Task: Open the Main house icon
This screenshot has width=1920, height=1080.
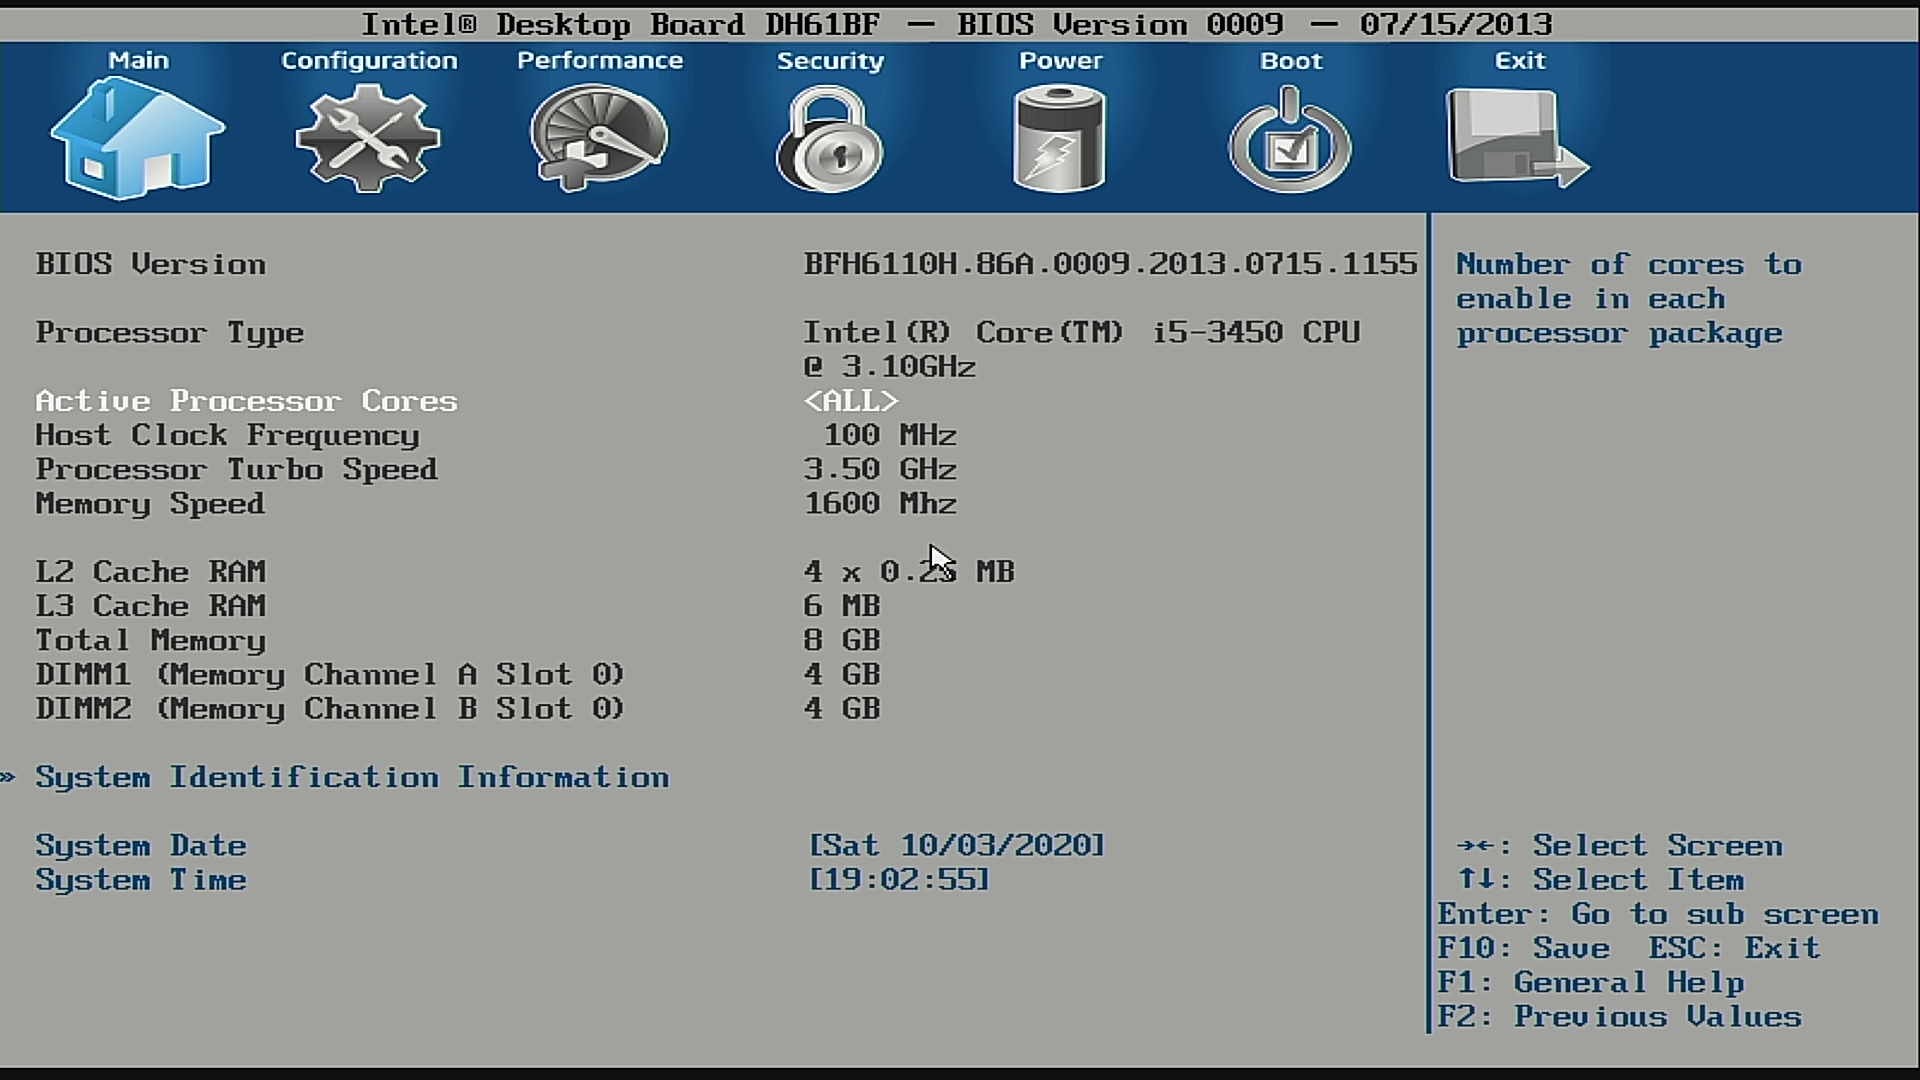Action: tap(138, 139)
